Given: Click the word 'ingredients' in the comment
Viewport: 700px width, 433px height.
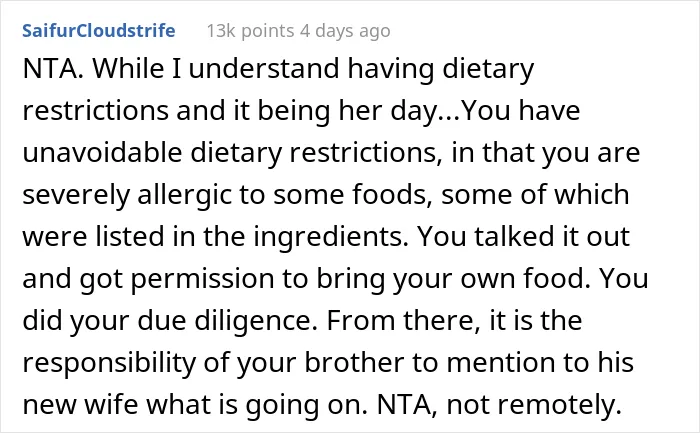Looking at the screenshot, I should coord(331,237).
